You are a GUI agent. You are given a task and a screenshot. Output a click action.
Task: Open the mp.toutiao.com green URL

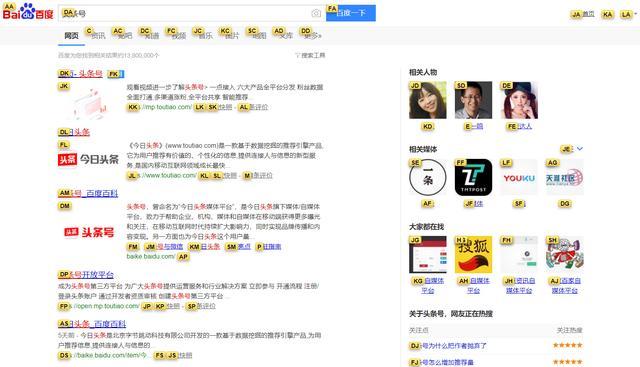click(160, 107)
